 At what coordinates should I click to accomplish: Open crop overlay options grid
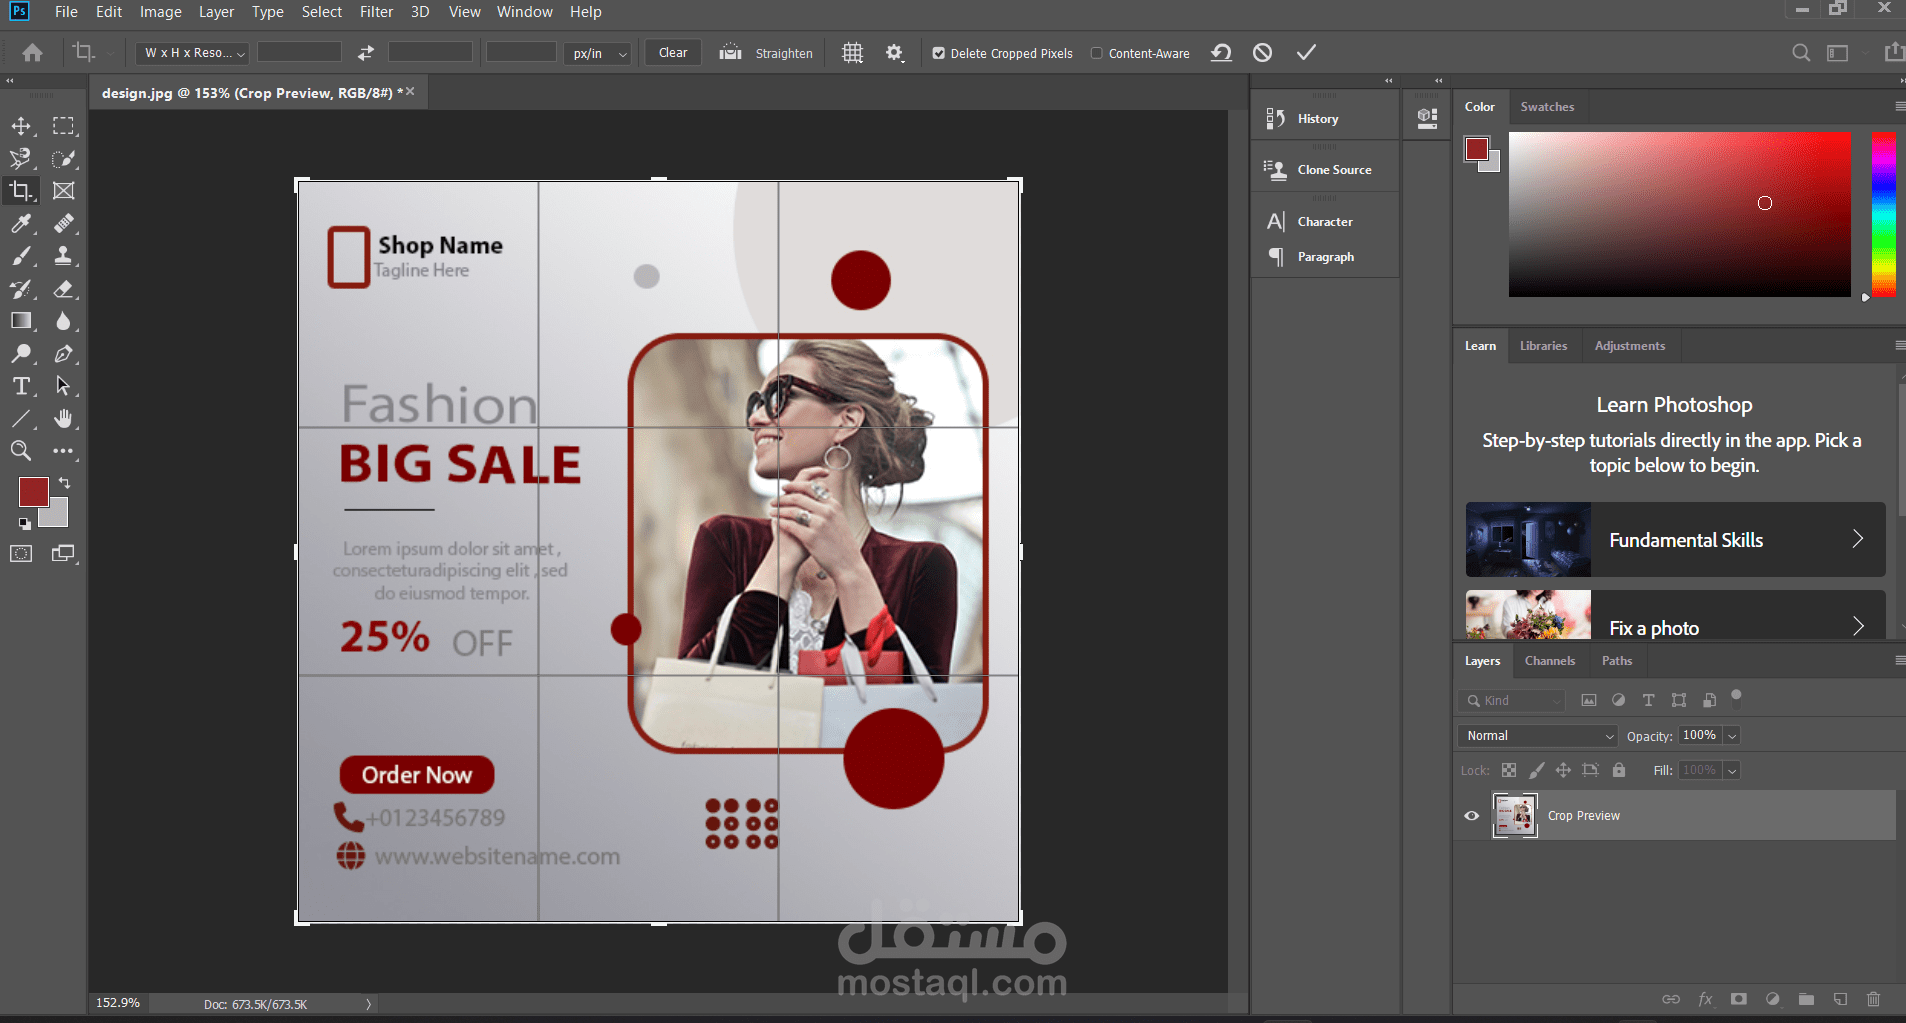pyautogui.click(x=852, y=53)
